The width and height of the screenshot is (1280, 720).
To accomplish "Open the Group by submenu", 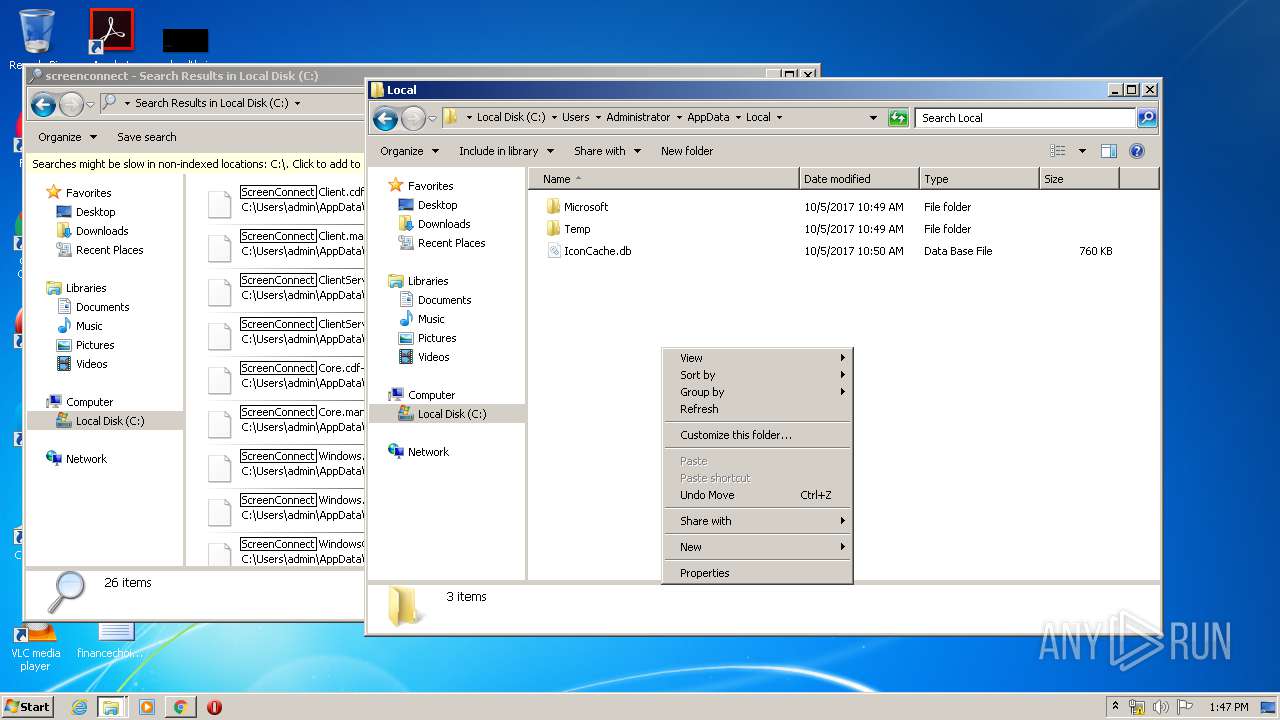I will (x=757, y=392).
